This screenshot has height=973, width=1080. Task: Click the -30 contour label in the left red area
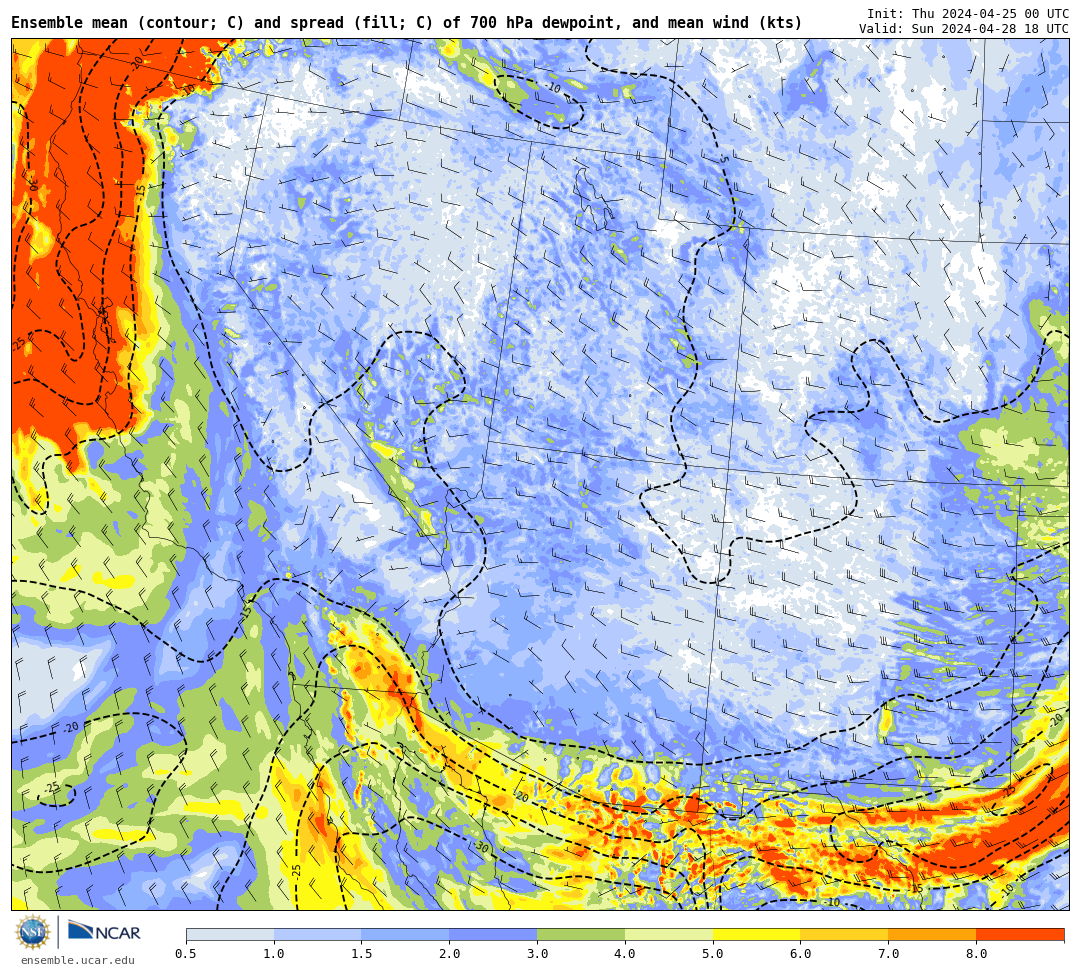pyautogui.click(x=34, y=181)
